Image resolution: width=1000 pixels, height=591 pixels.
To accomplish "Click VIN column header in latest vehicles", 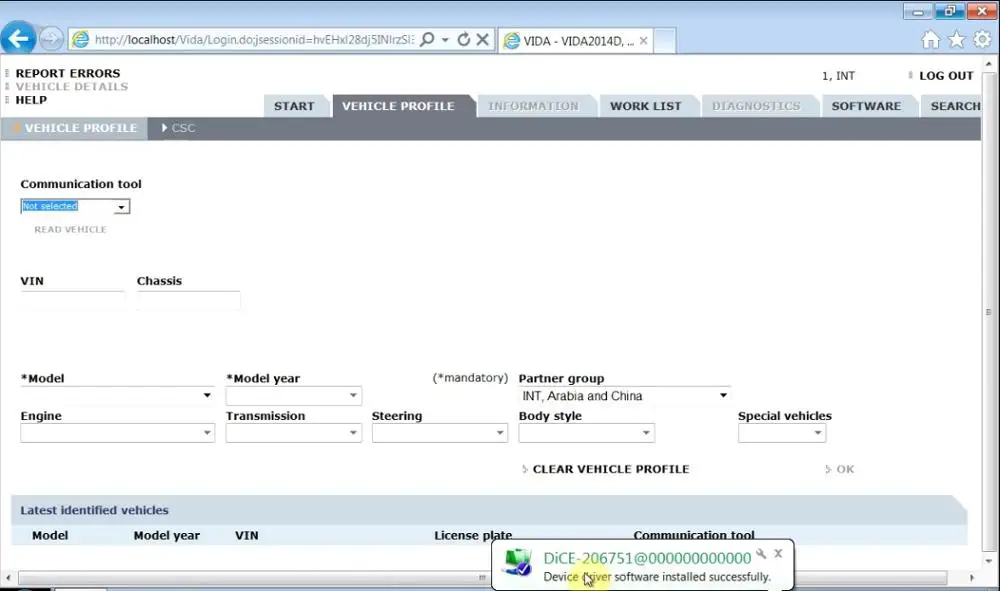I will pyautogui.click(x=247, y=536).
